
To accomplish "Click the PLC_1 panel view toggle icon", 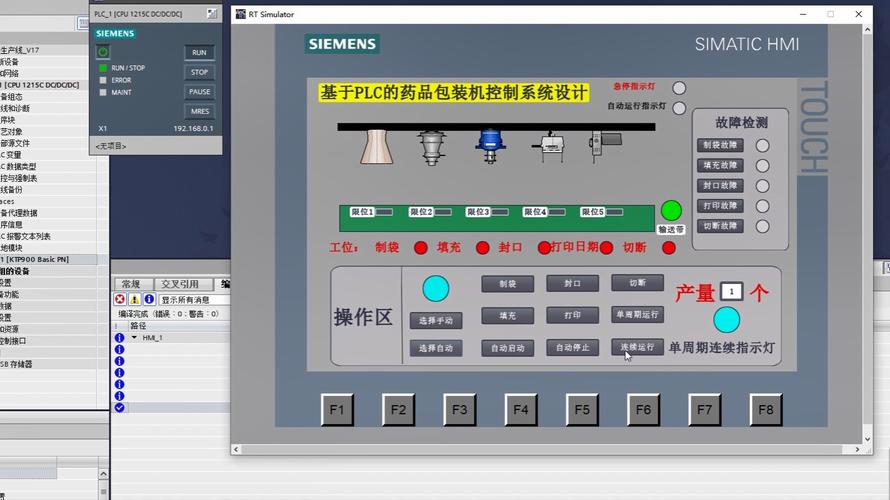I will coord(212,14).
